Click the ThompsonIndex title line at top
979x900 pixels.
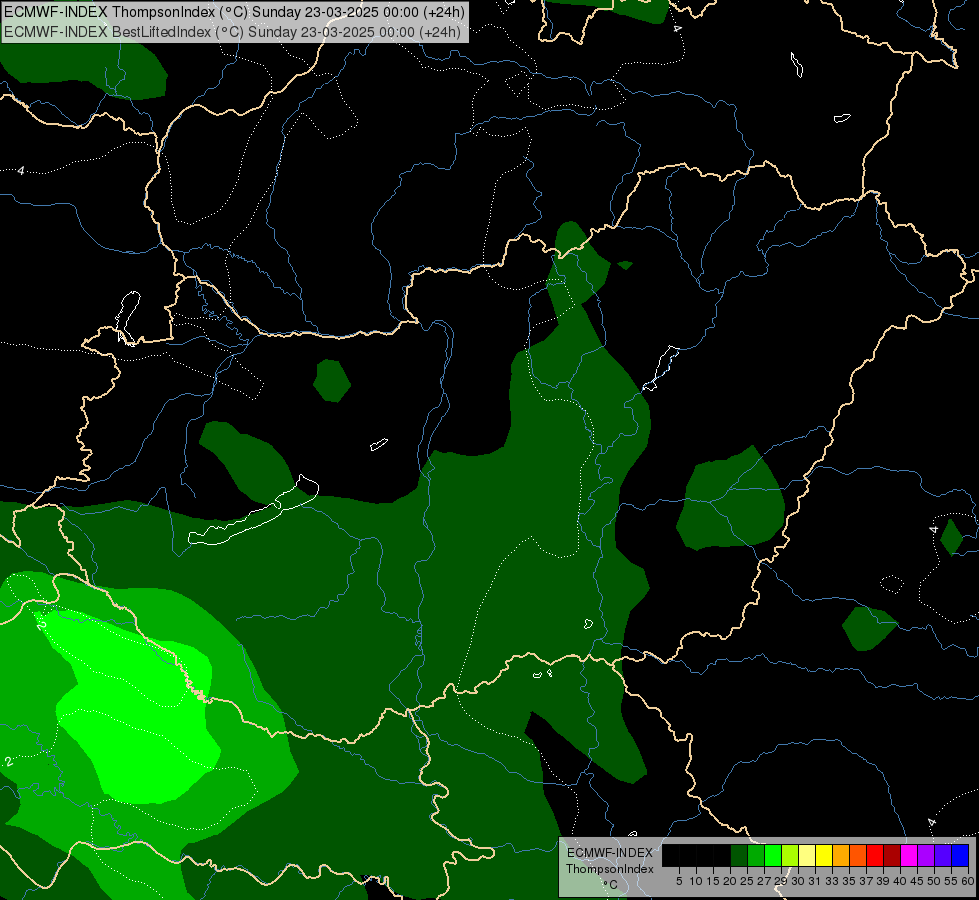[x=234, y=12]
